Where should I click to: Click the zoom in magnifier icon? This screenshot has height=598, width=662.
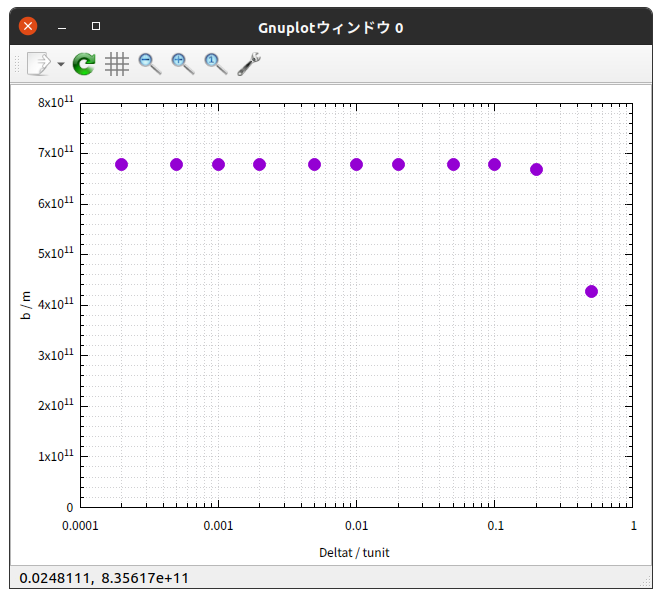pos(183,64)
